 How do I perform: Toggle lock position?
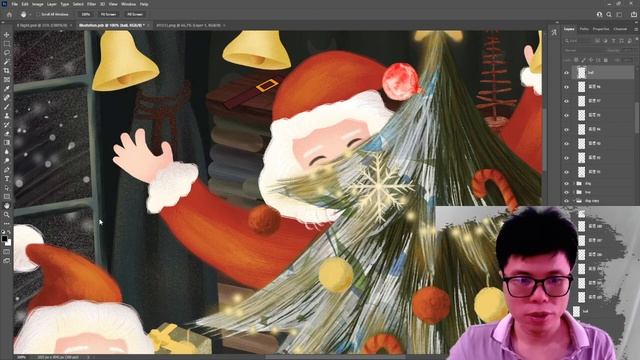pyautogui.click(x=591, y=60)
